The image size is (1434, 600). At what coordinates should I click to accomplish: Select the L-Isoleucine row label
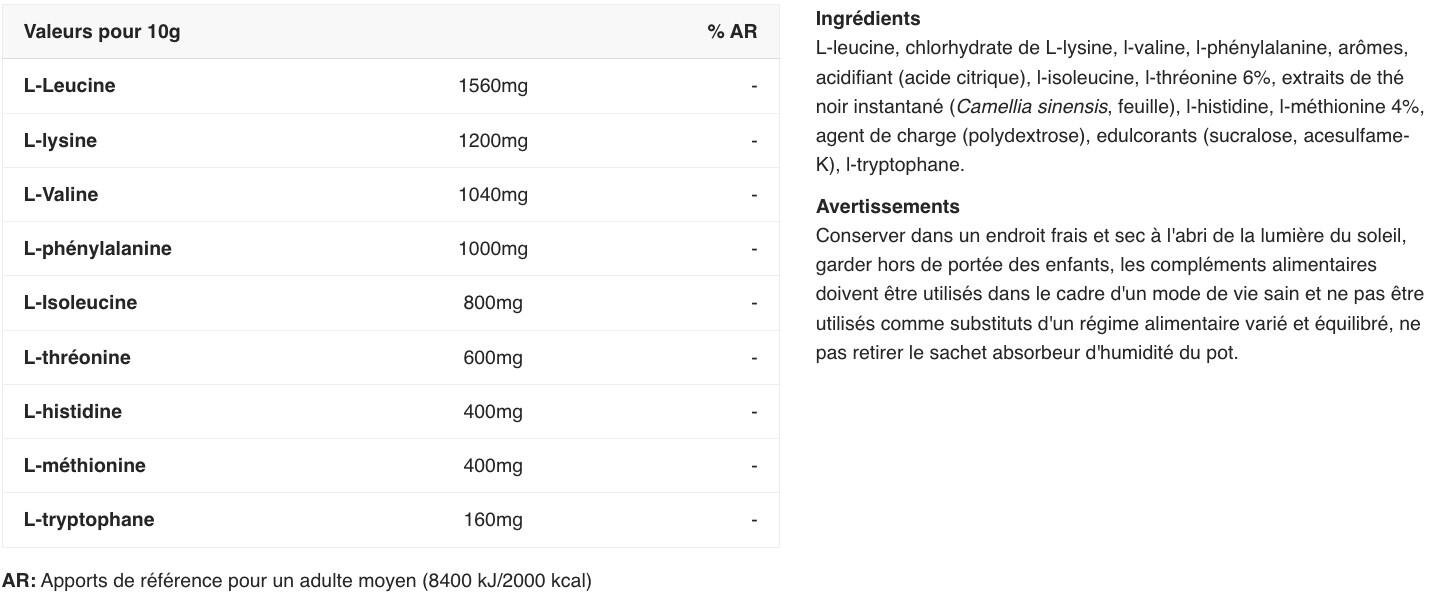pos(80,303)
